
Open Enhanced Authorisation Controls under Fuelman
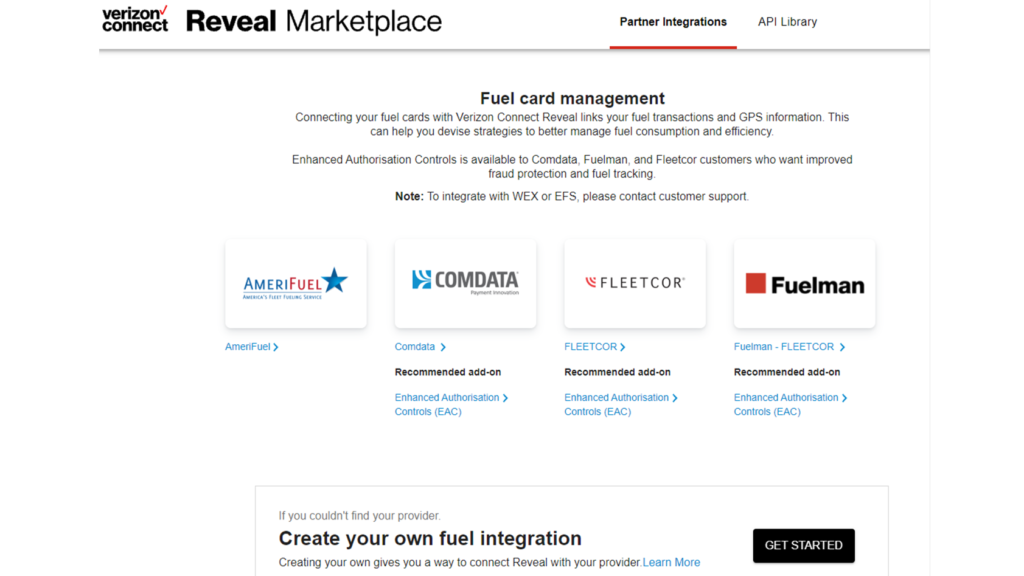(x=786, y=404)
